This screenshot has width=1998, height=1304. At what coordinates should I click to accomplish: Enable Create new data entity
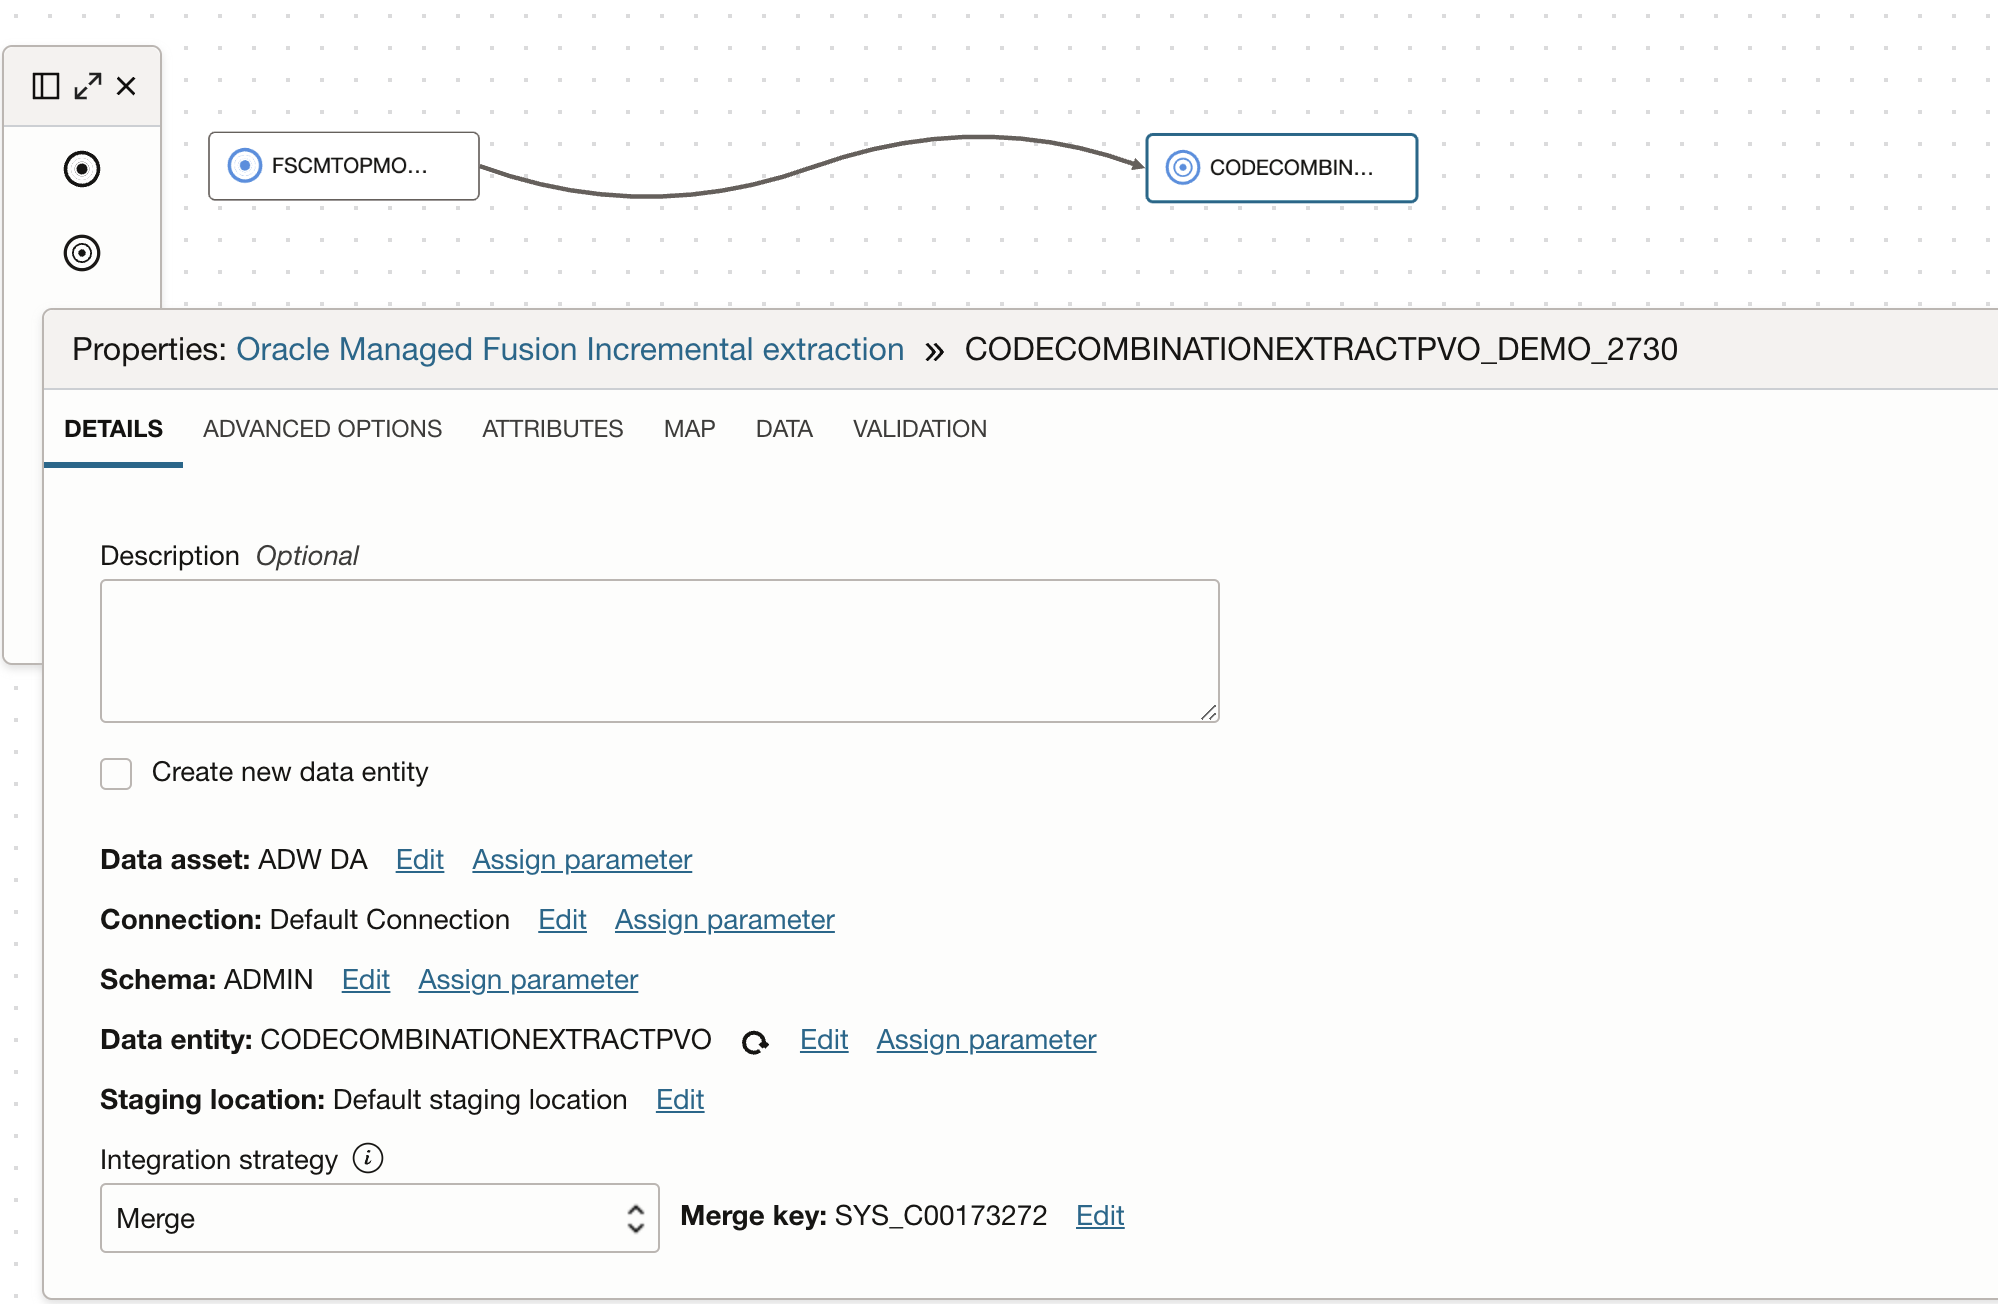click(x=116, y=772)
